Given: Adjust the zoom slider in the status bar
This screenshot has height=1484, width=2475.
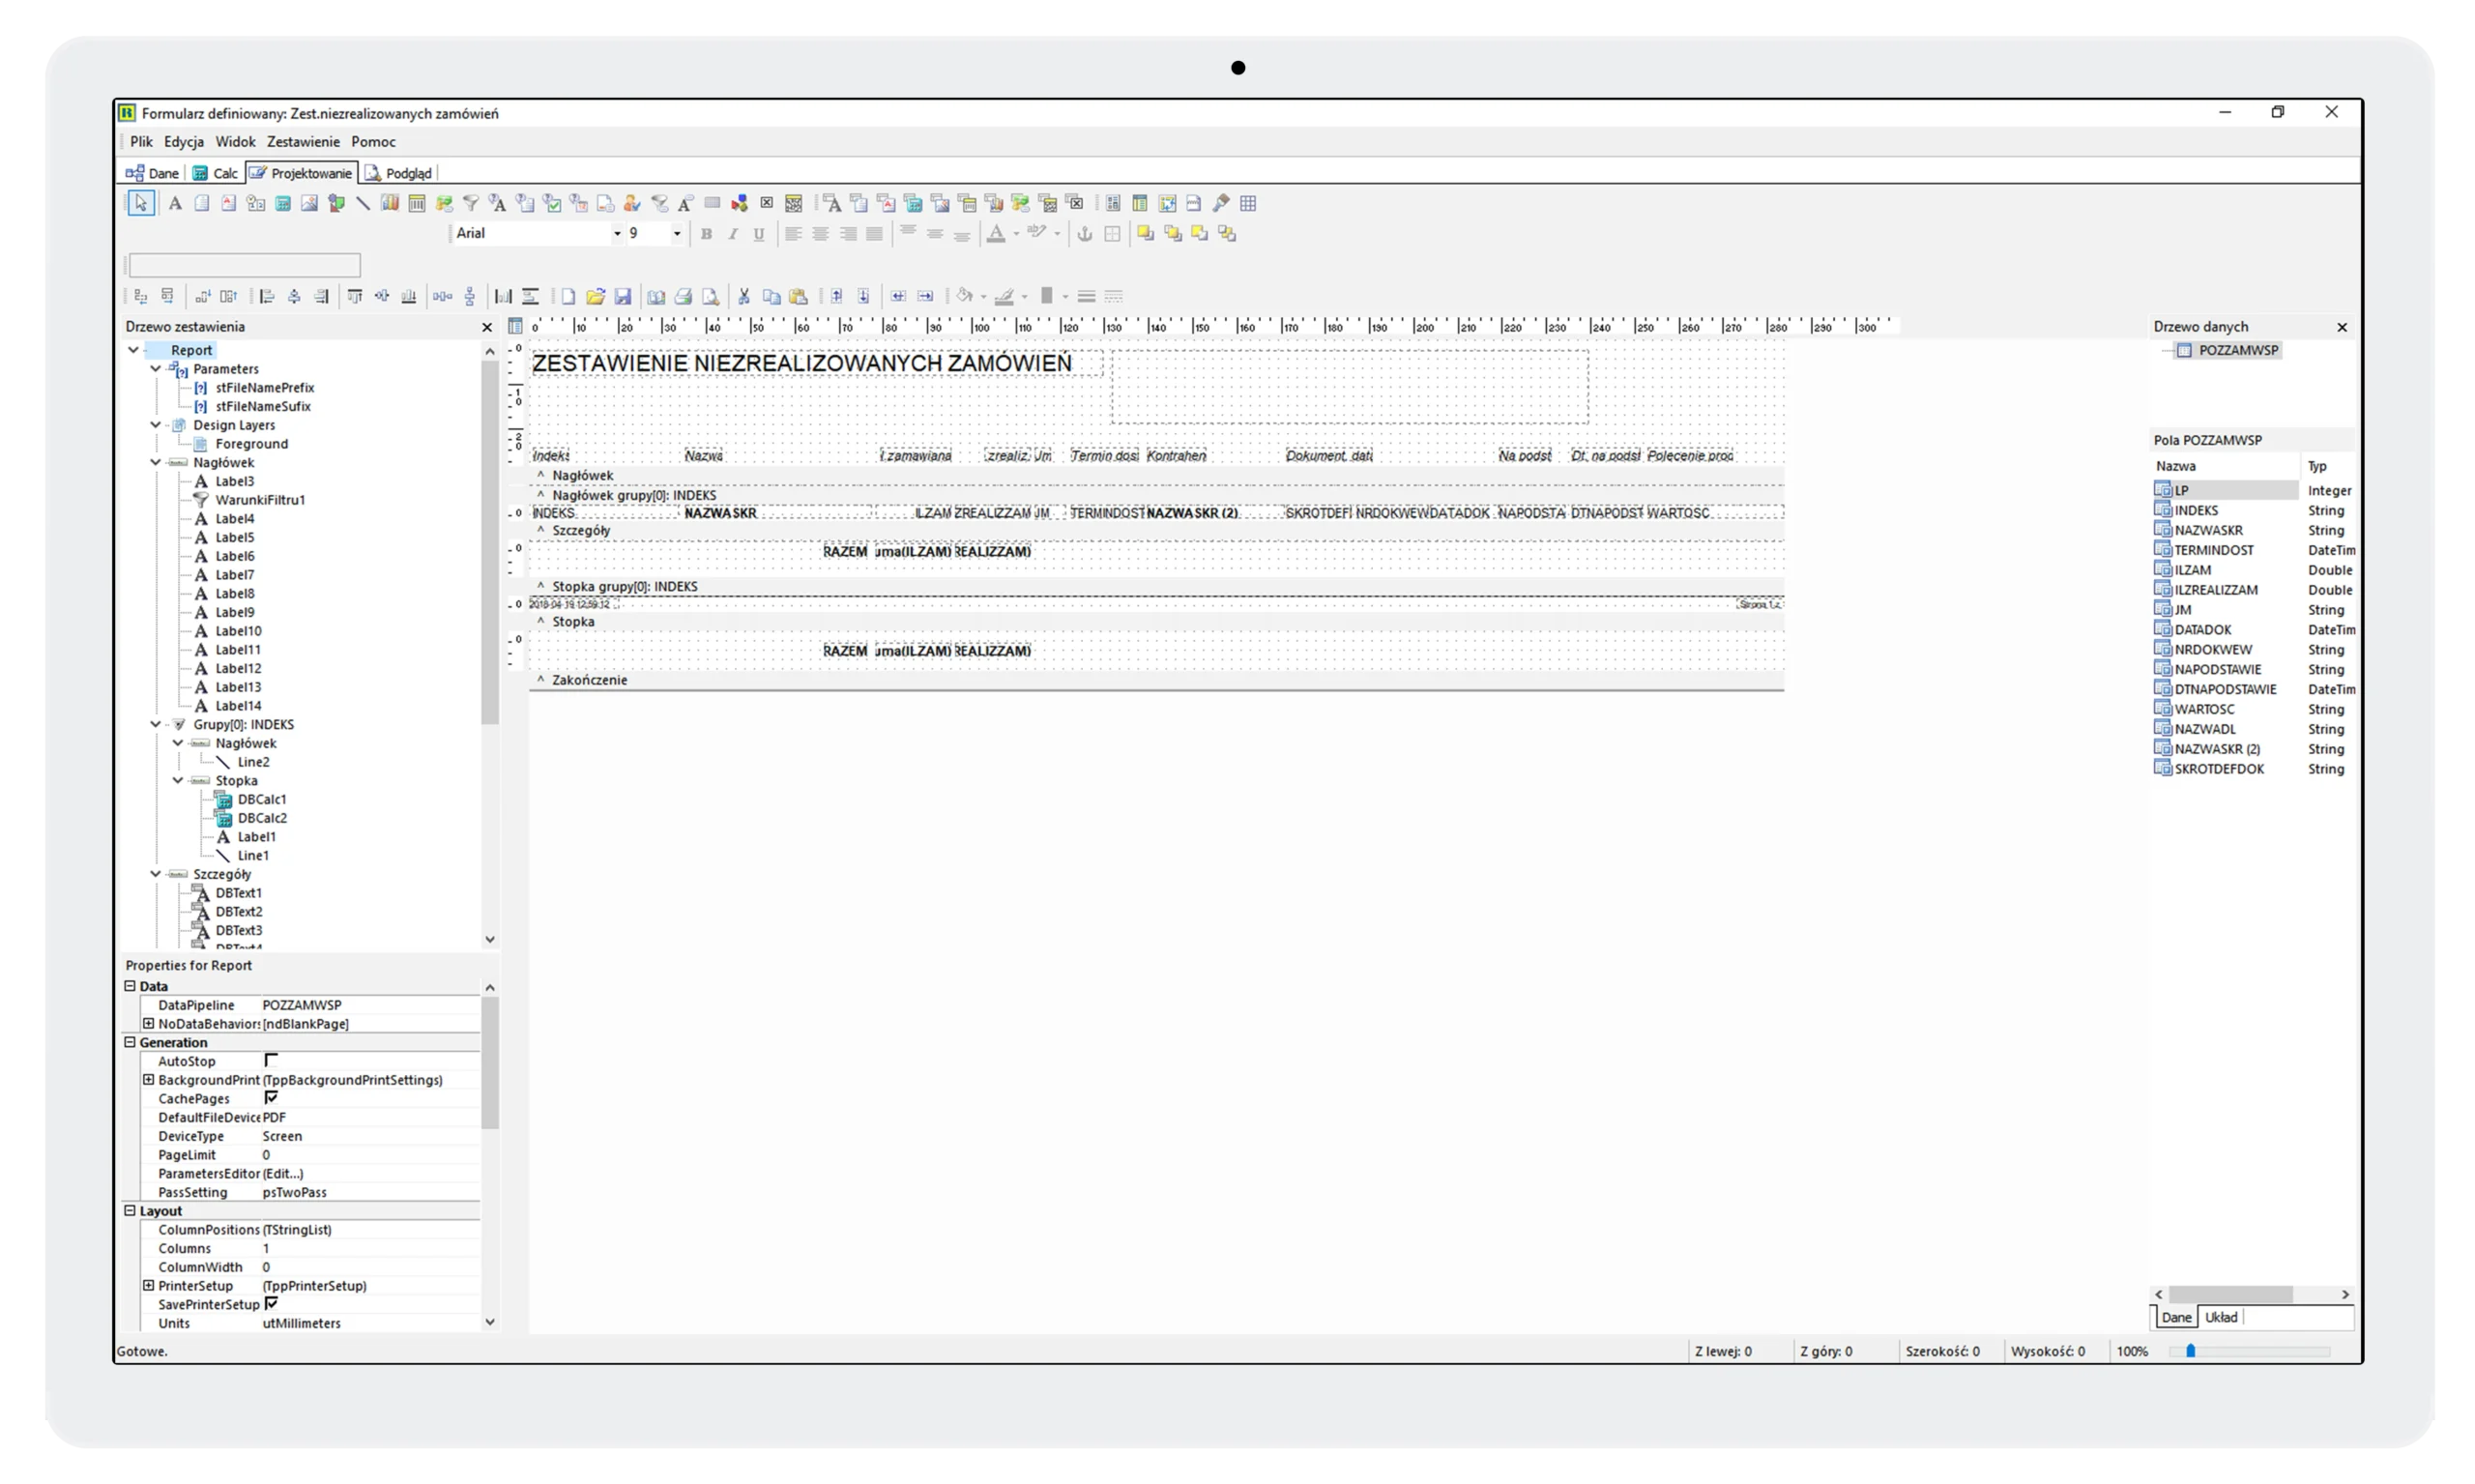Looking at the screenshot, I should coord(2193,1351).
